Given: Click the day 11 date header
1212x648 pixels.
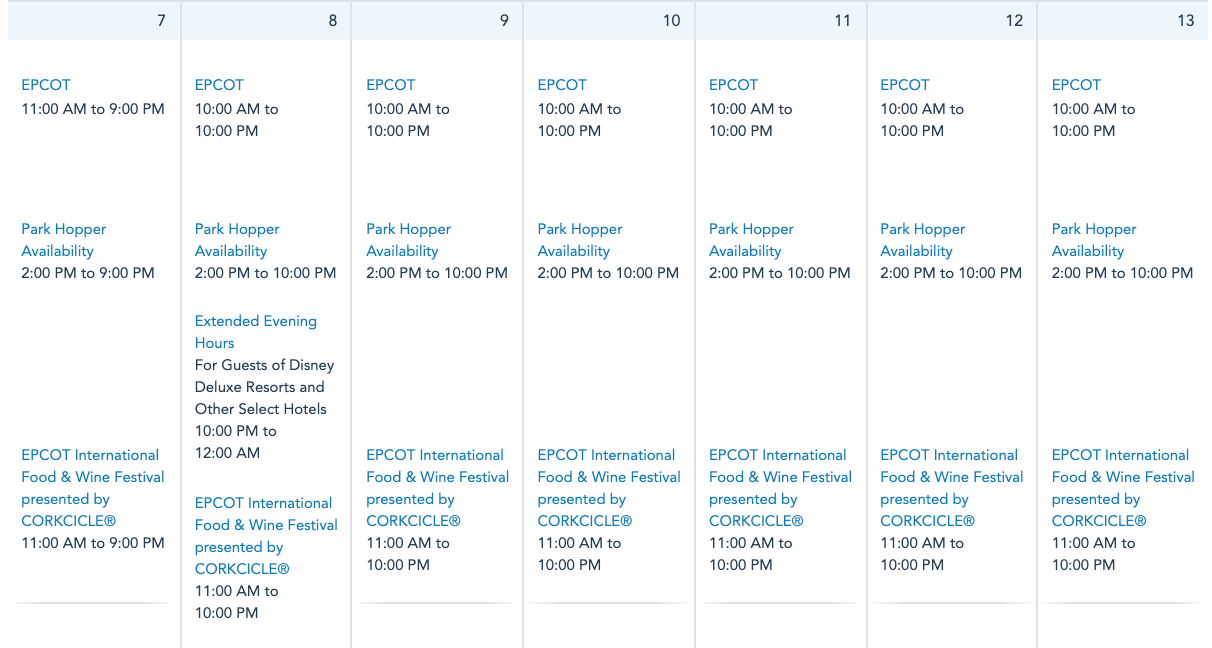Looking at the screenshot, I should [842, 21].
